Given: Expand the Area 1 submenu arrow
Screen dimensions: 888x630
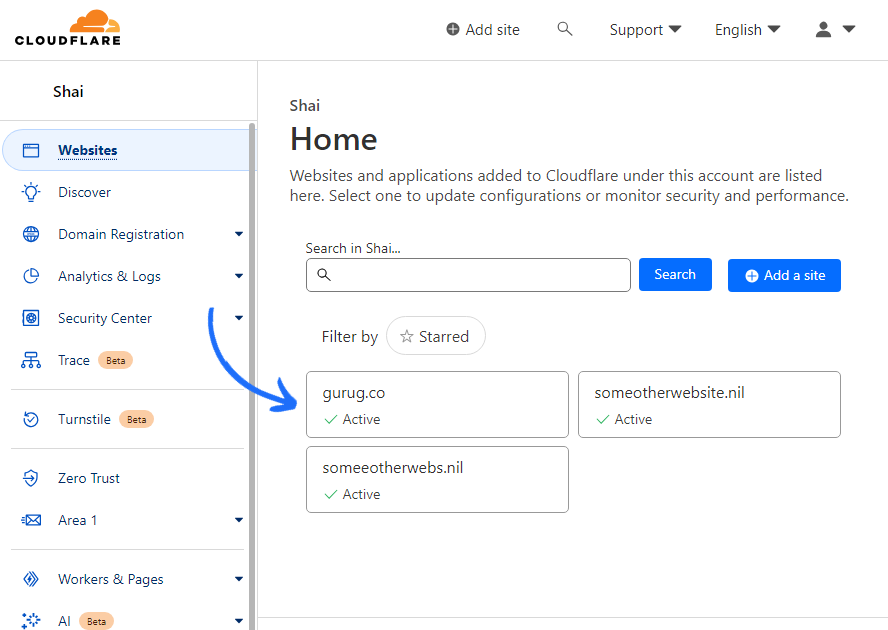Looking at the screenshot, I should pyautogui.click(x=239, y=520).
